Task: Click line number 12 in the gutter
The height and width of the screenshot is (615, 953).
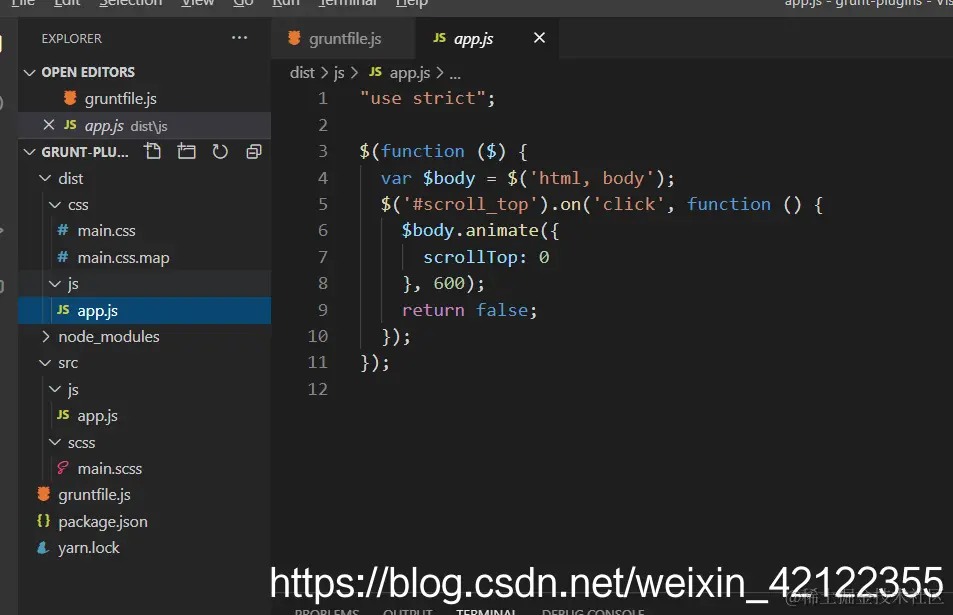Action: [x=318, y=389]
